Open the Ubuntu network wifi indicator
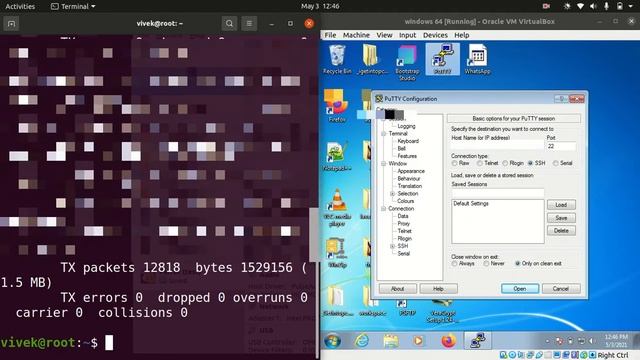Image resolution: width=640 pixels, height=360 pixels. click(x=580, y=6)
